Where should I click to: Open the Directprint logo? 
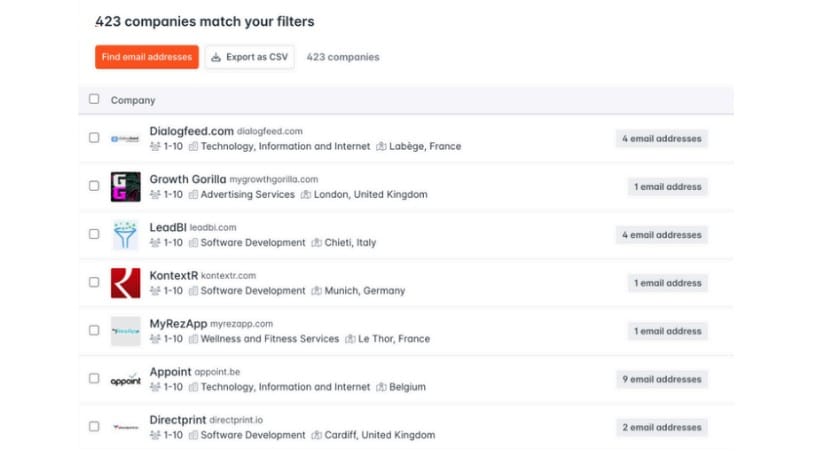tap(125, 427)
